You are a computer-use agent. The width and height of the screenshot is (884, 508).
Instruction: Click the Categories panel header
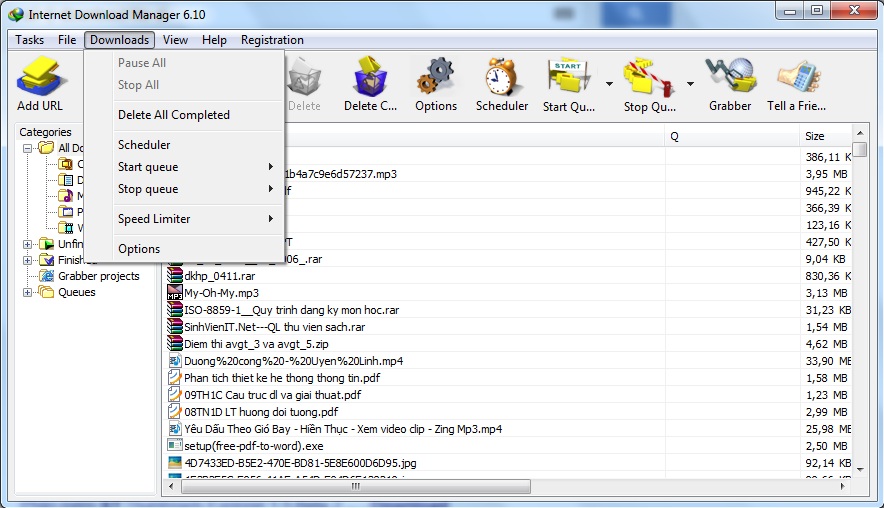(45, 132)
